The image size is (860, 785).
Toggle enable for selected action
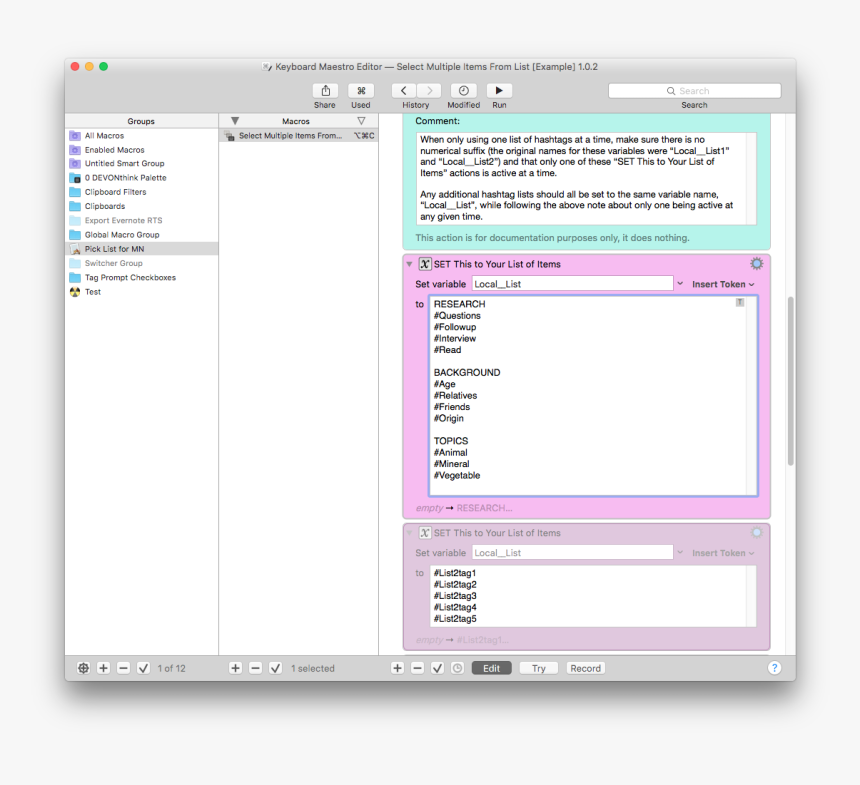pos(437,668)
